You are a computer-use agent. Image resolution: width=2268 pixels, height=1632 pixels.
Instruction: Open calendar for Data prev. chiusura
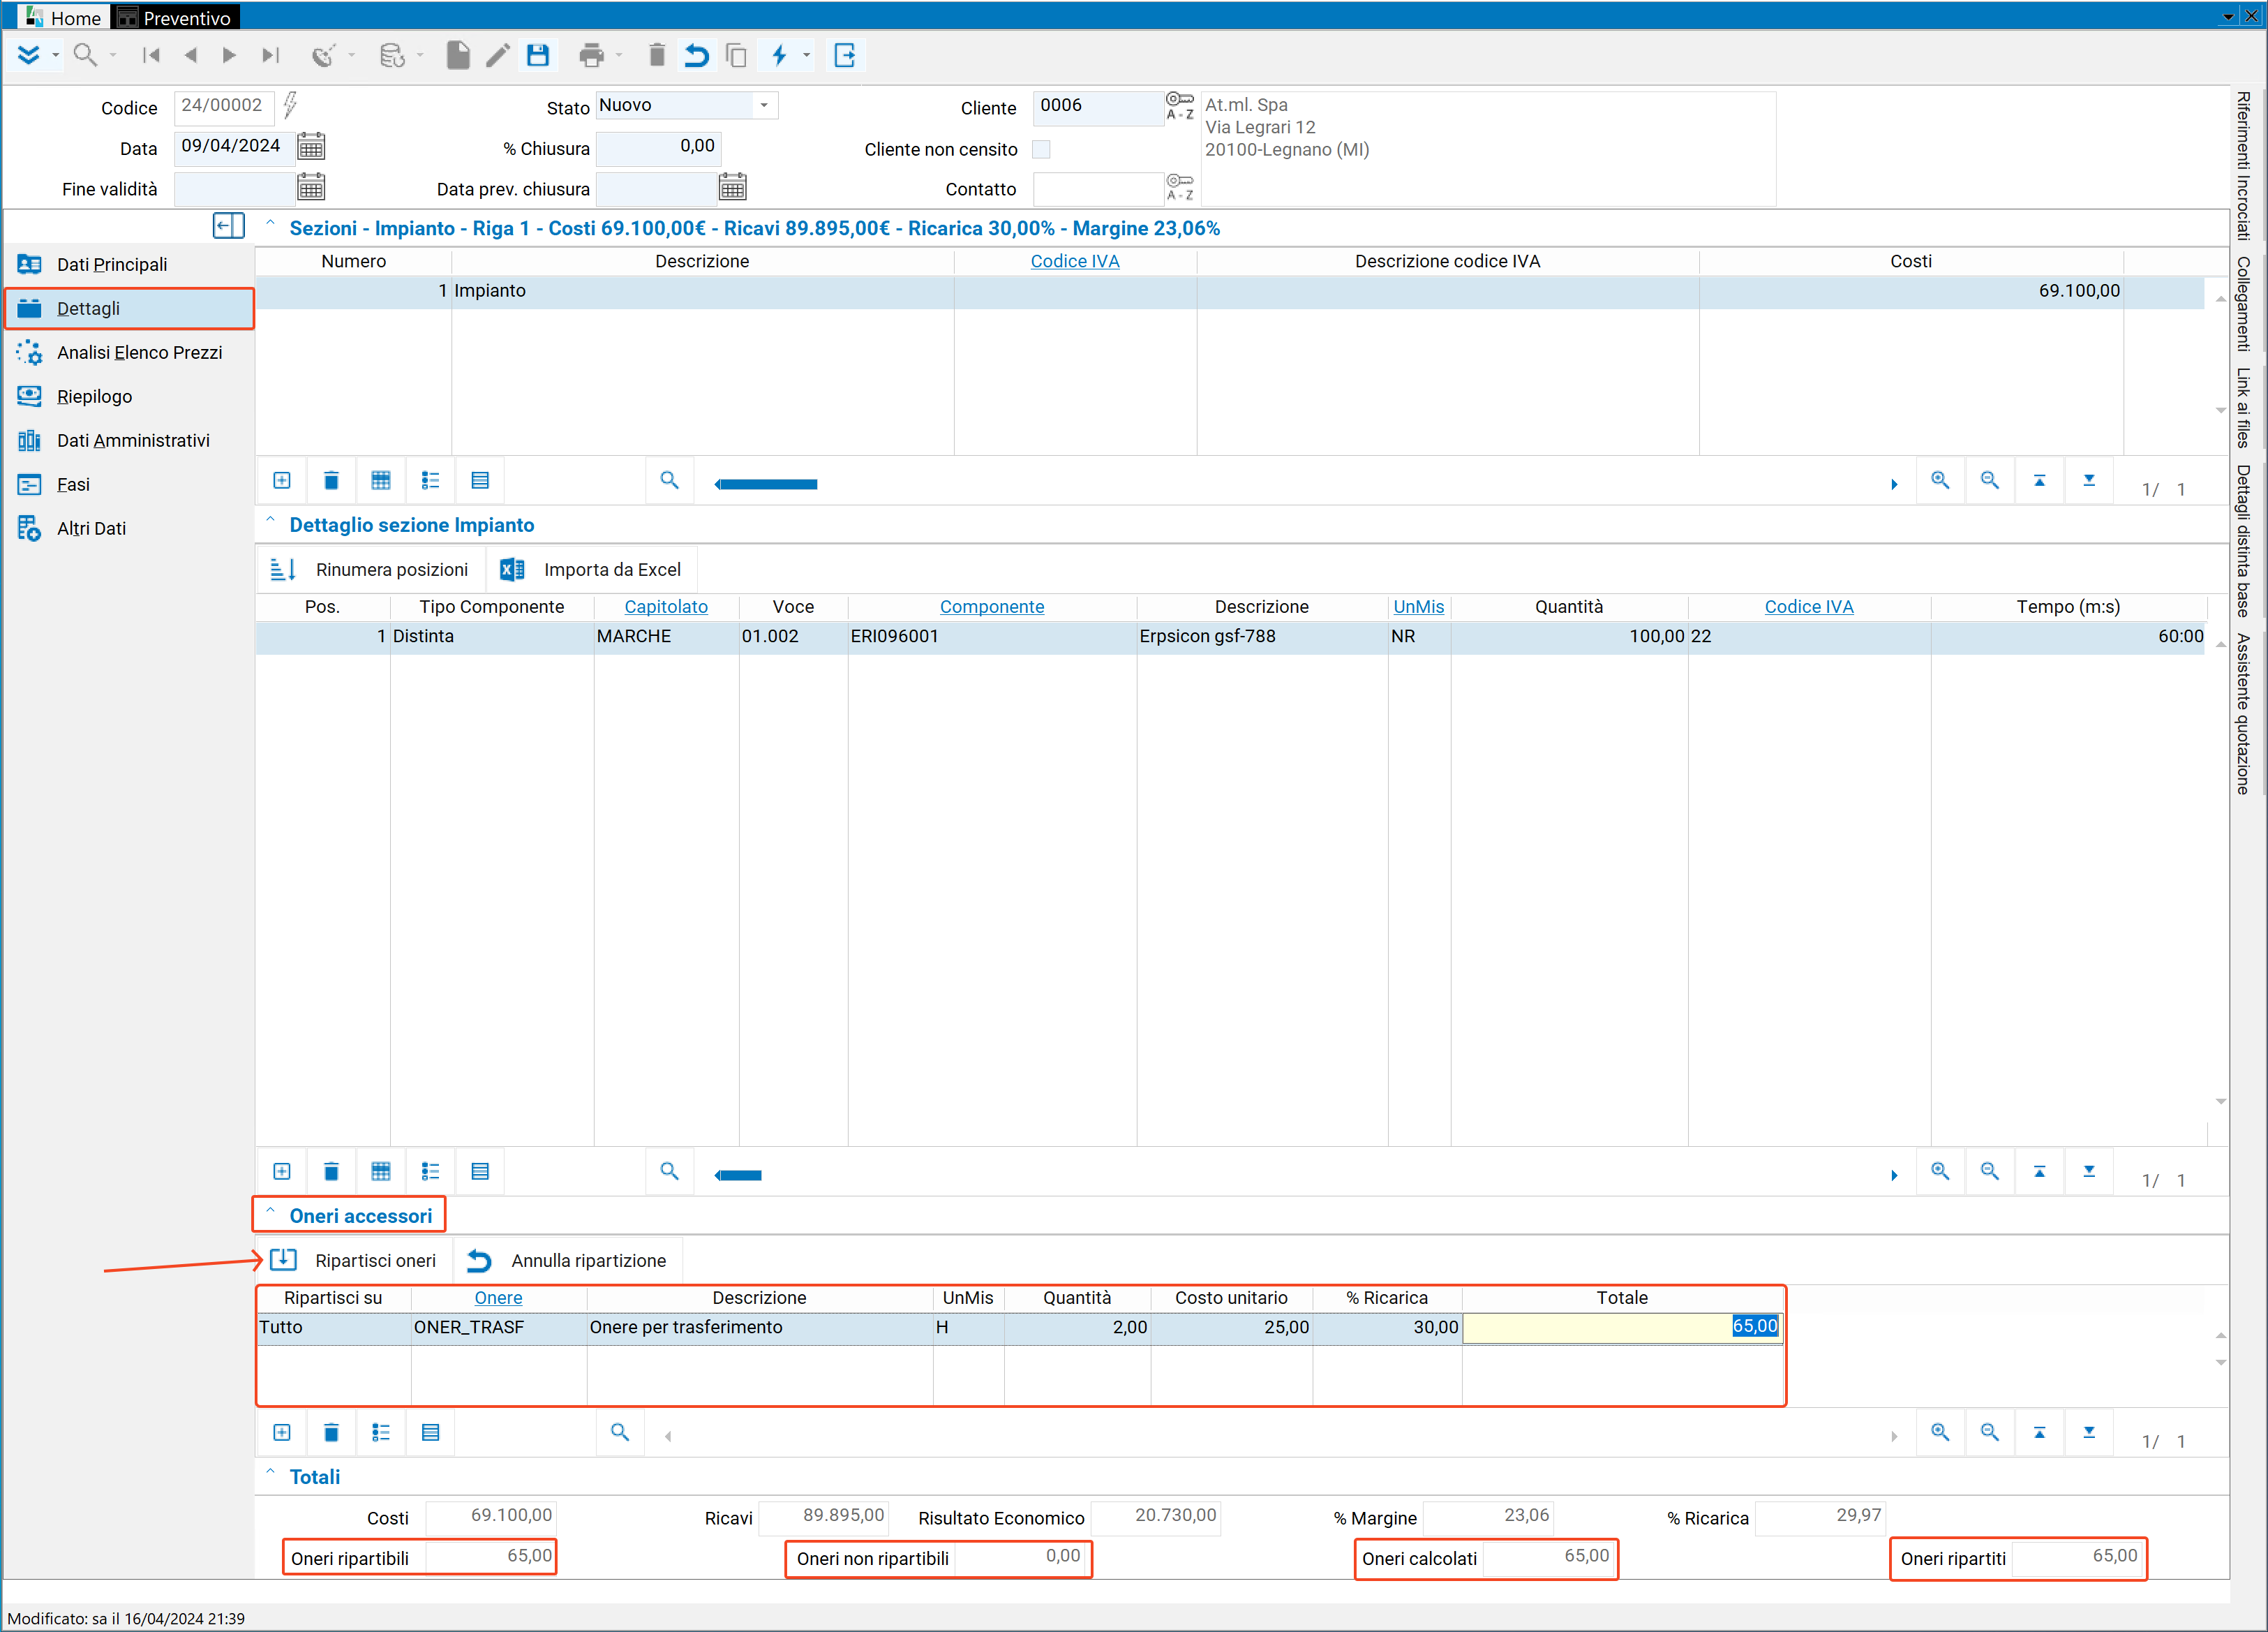pyautogui.click(x=733, y=187)
